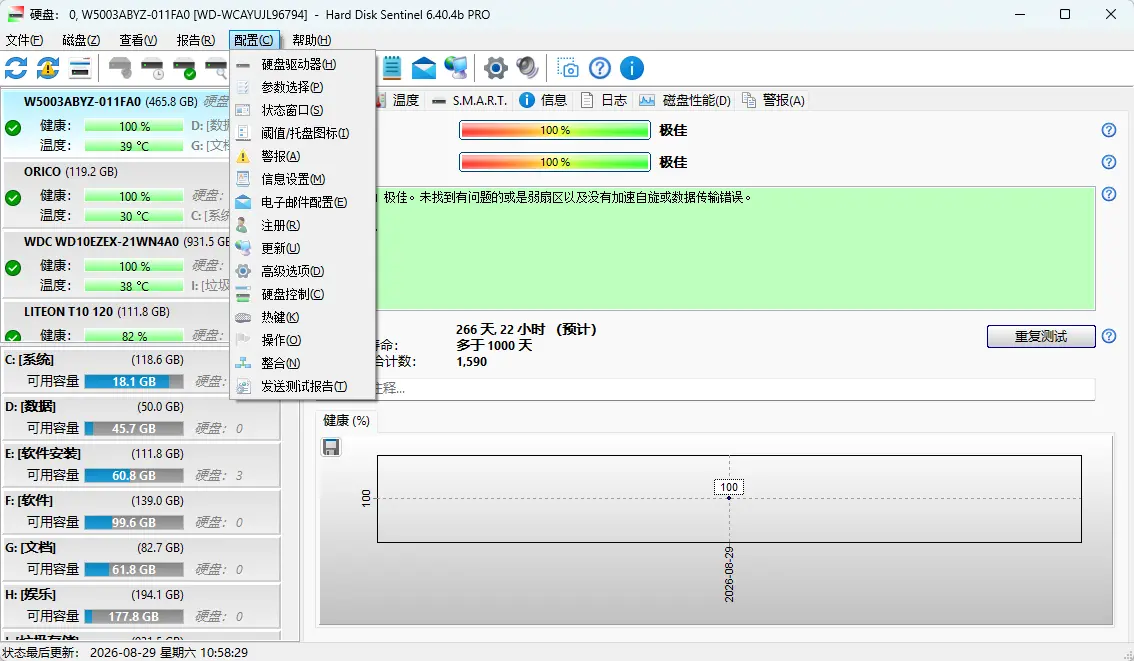Click the 100 data point on health chart
The height and width of the screenshot is (661, 1134).
(x=729, y=498)
